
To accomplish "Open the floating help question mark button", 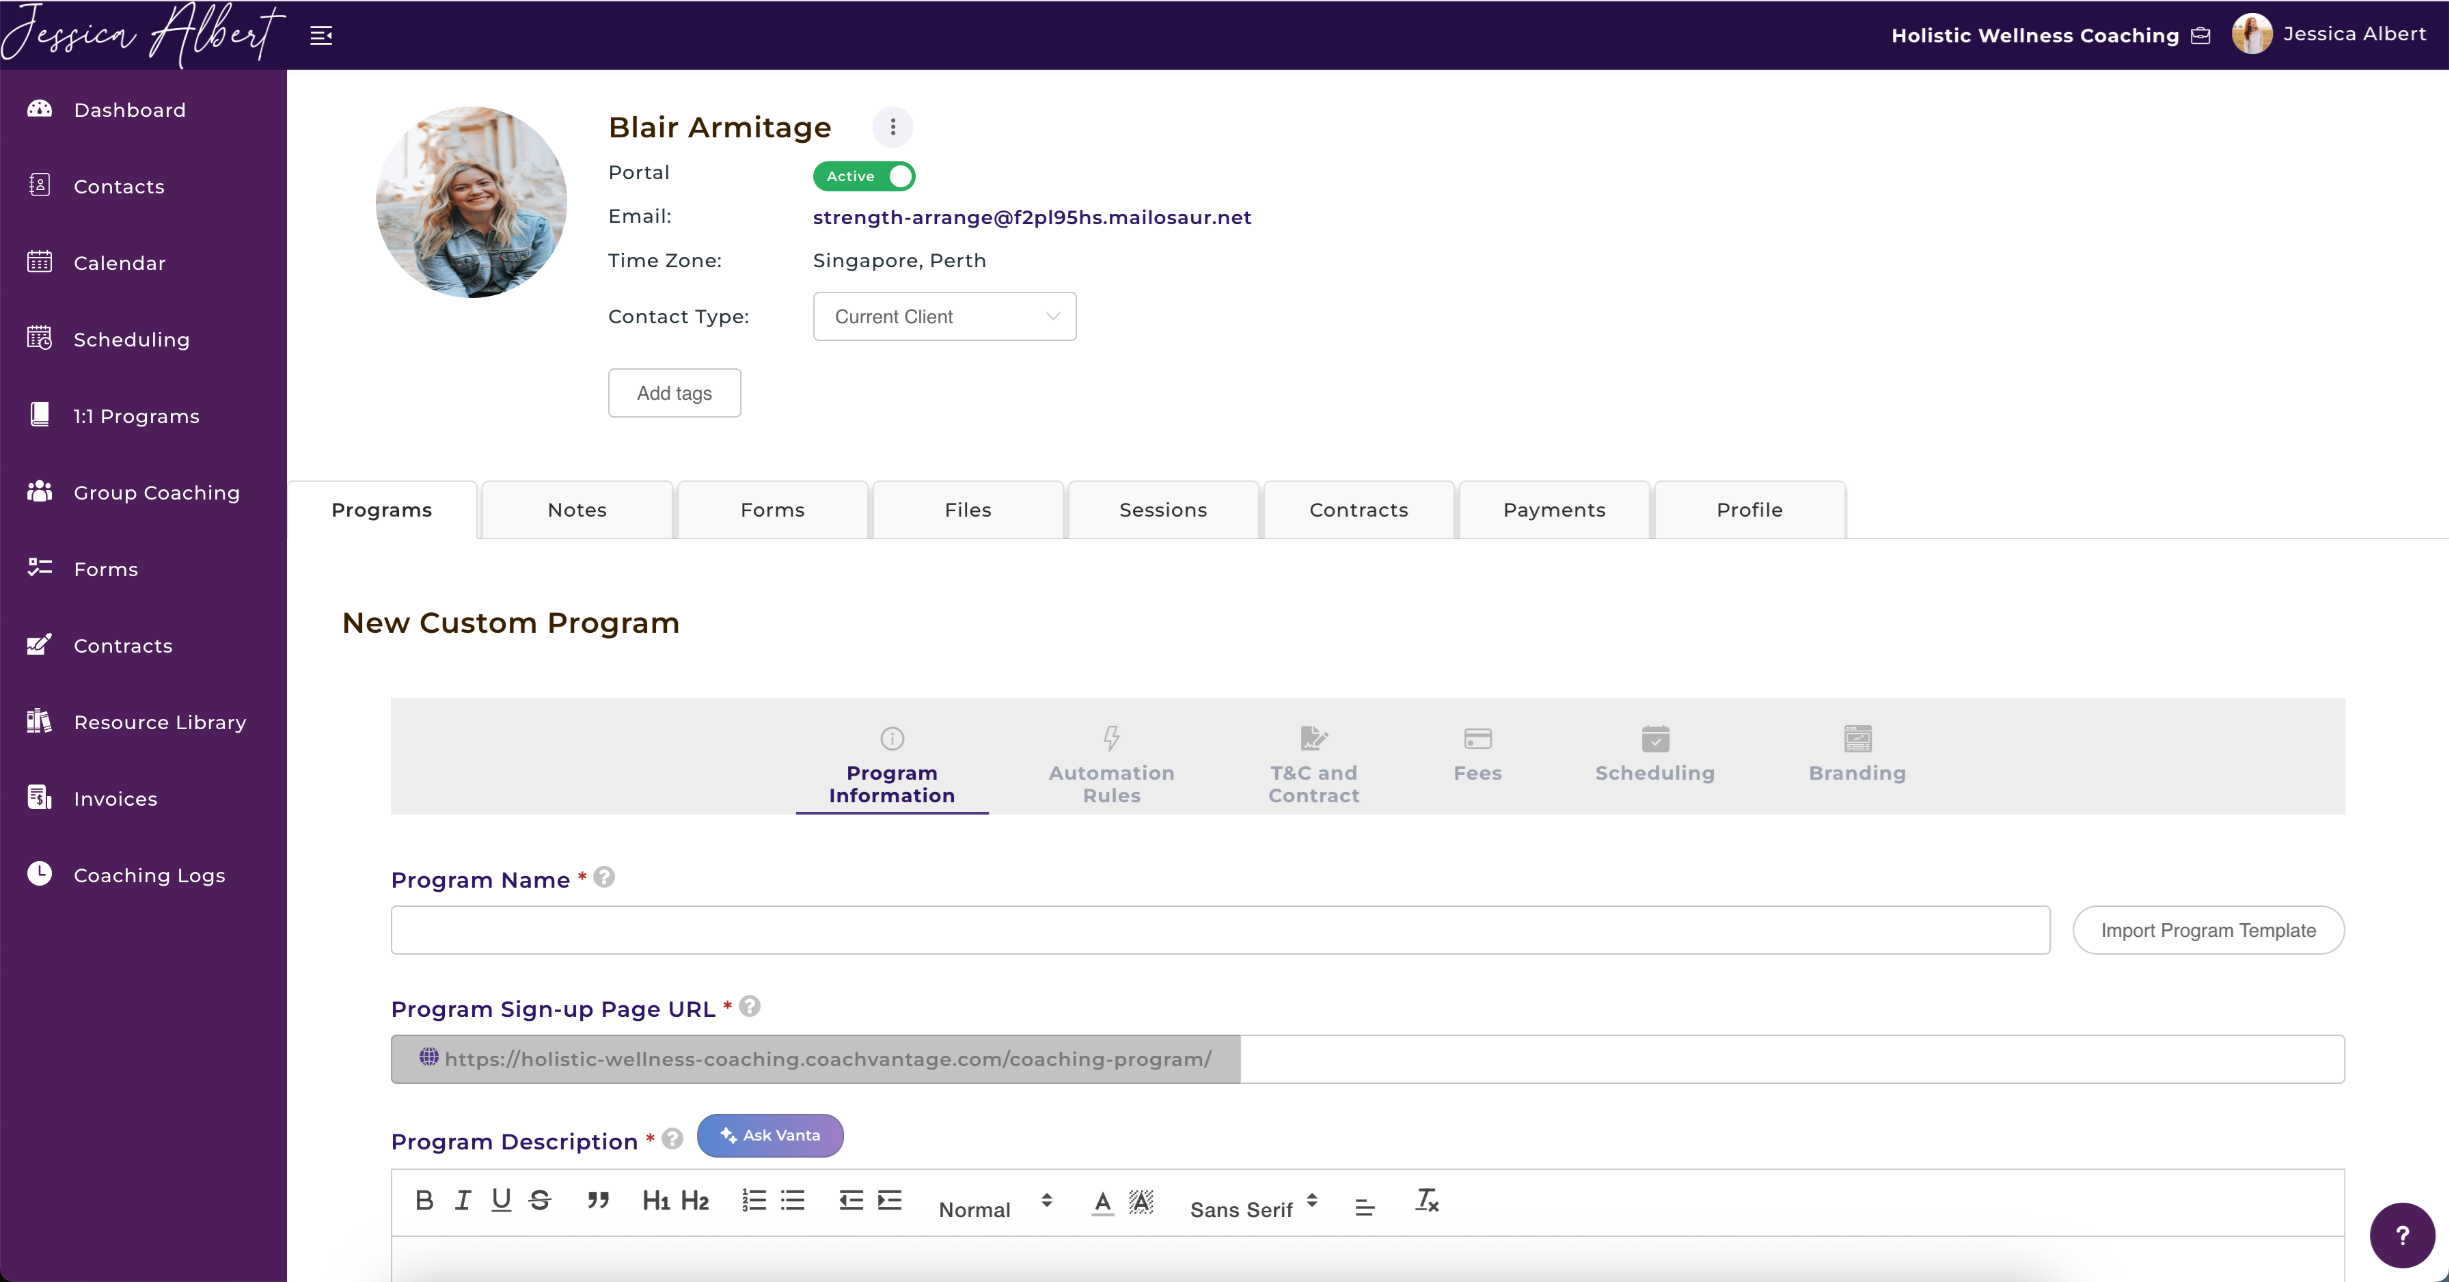I will pos(2401,1235).
